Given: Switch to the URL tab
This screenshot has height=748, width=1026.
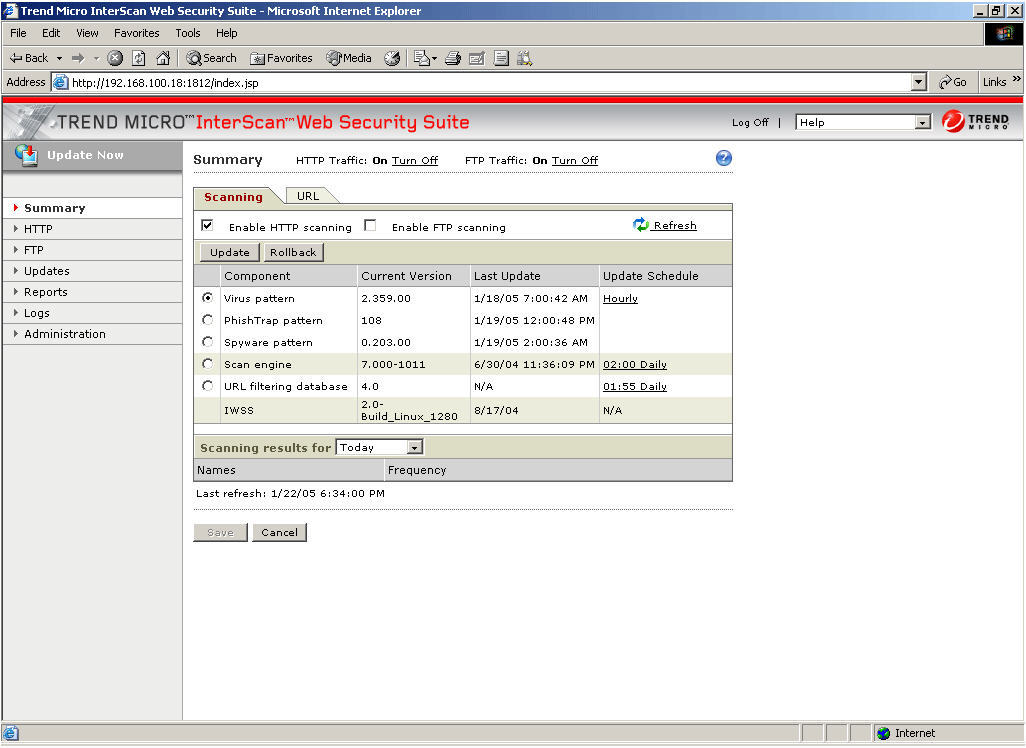Looking at the screenshot, I should [x=310, y=196].
